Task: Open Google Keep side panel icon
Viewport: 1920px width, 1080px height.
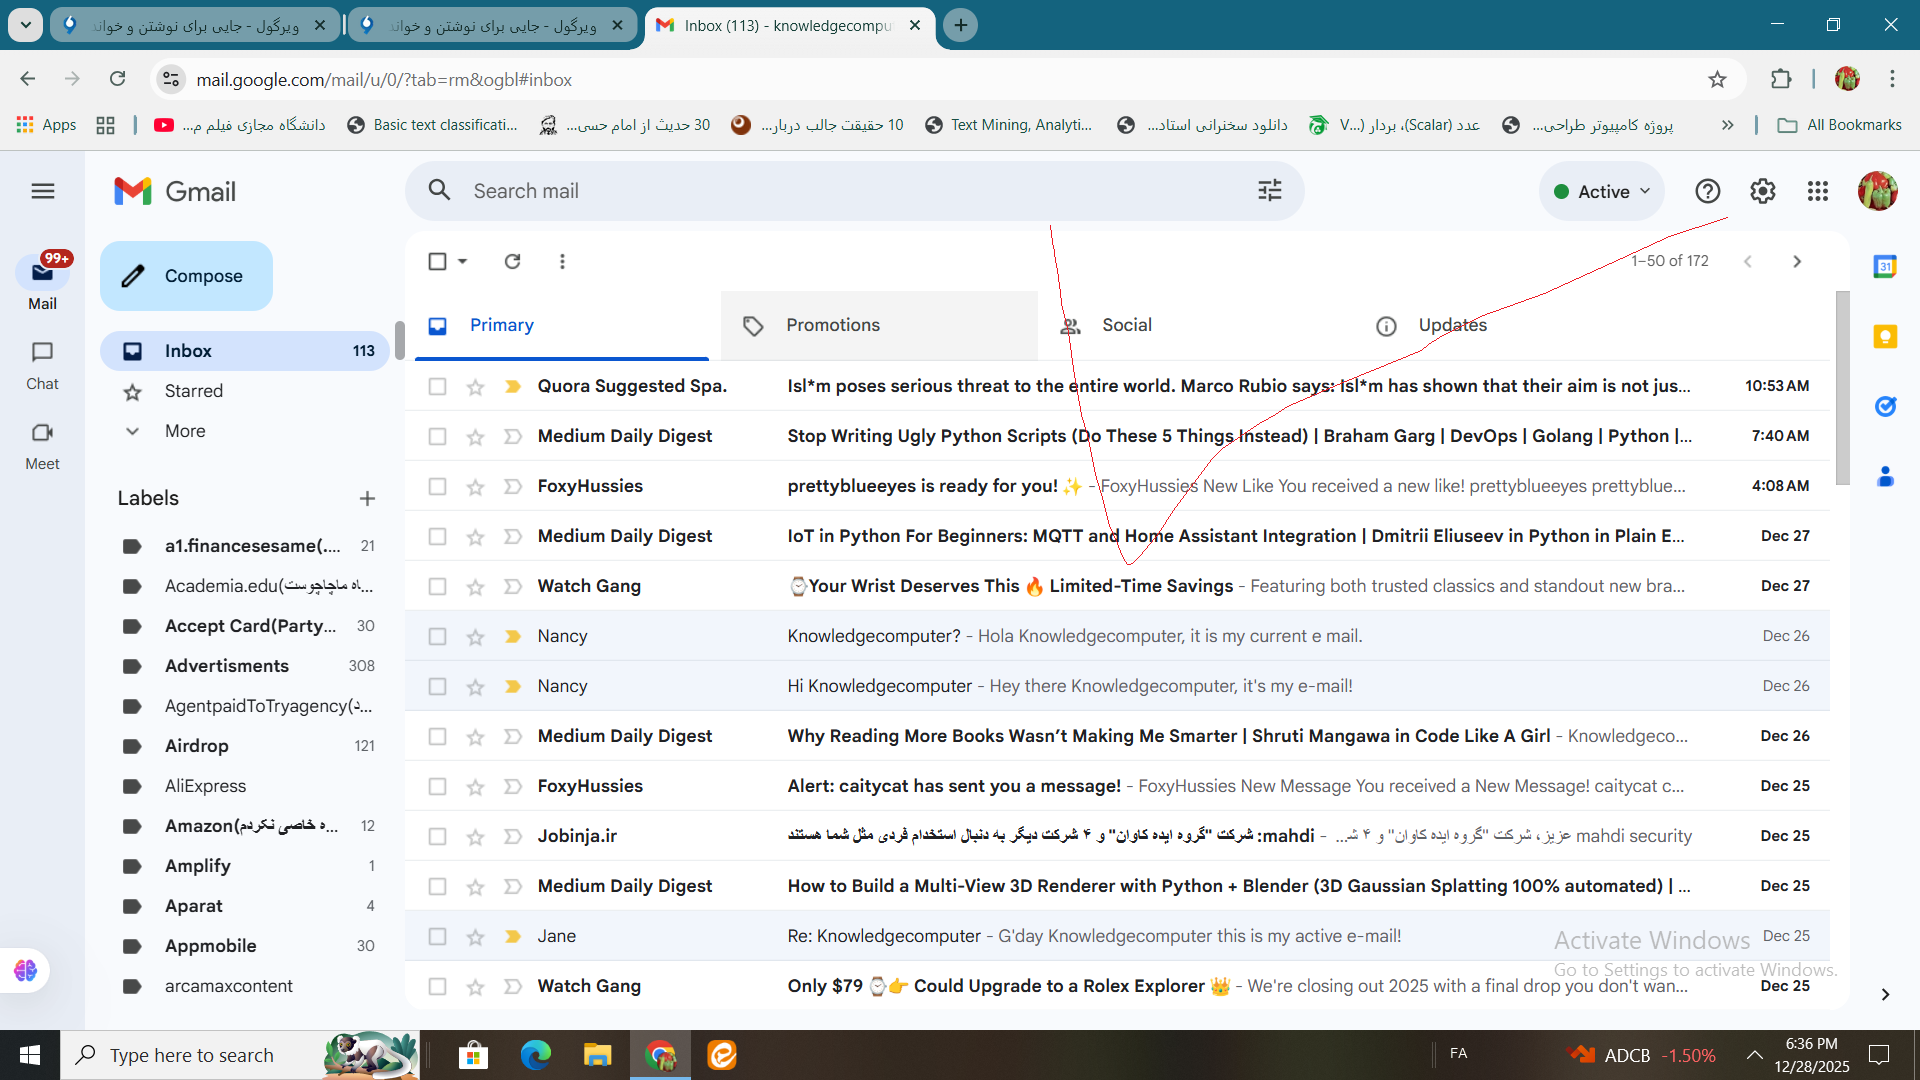Action: 1885,336
